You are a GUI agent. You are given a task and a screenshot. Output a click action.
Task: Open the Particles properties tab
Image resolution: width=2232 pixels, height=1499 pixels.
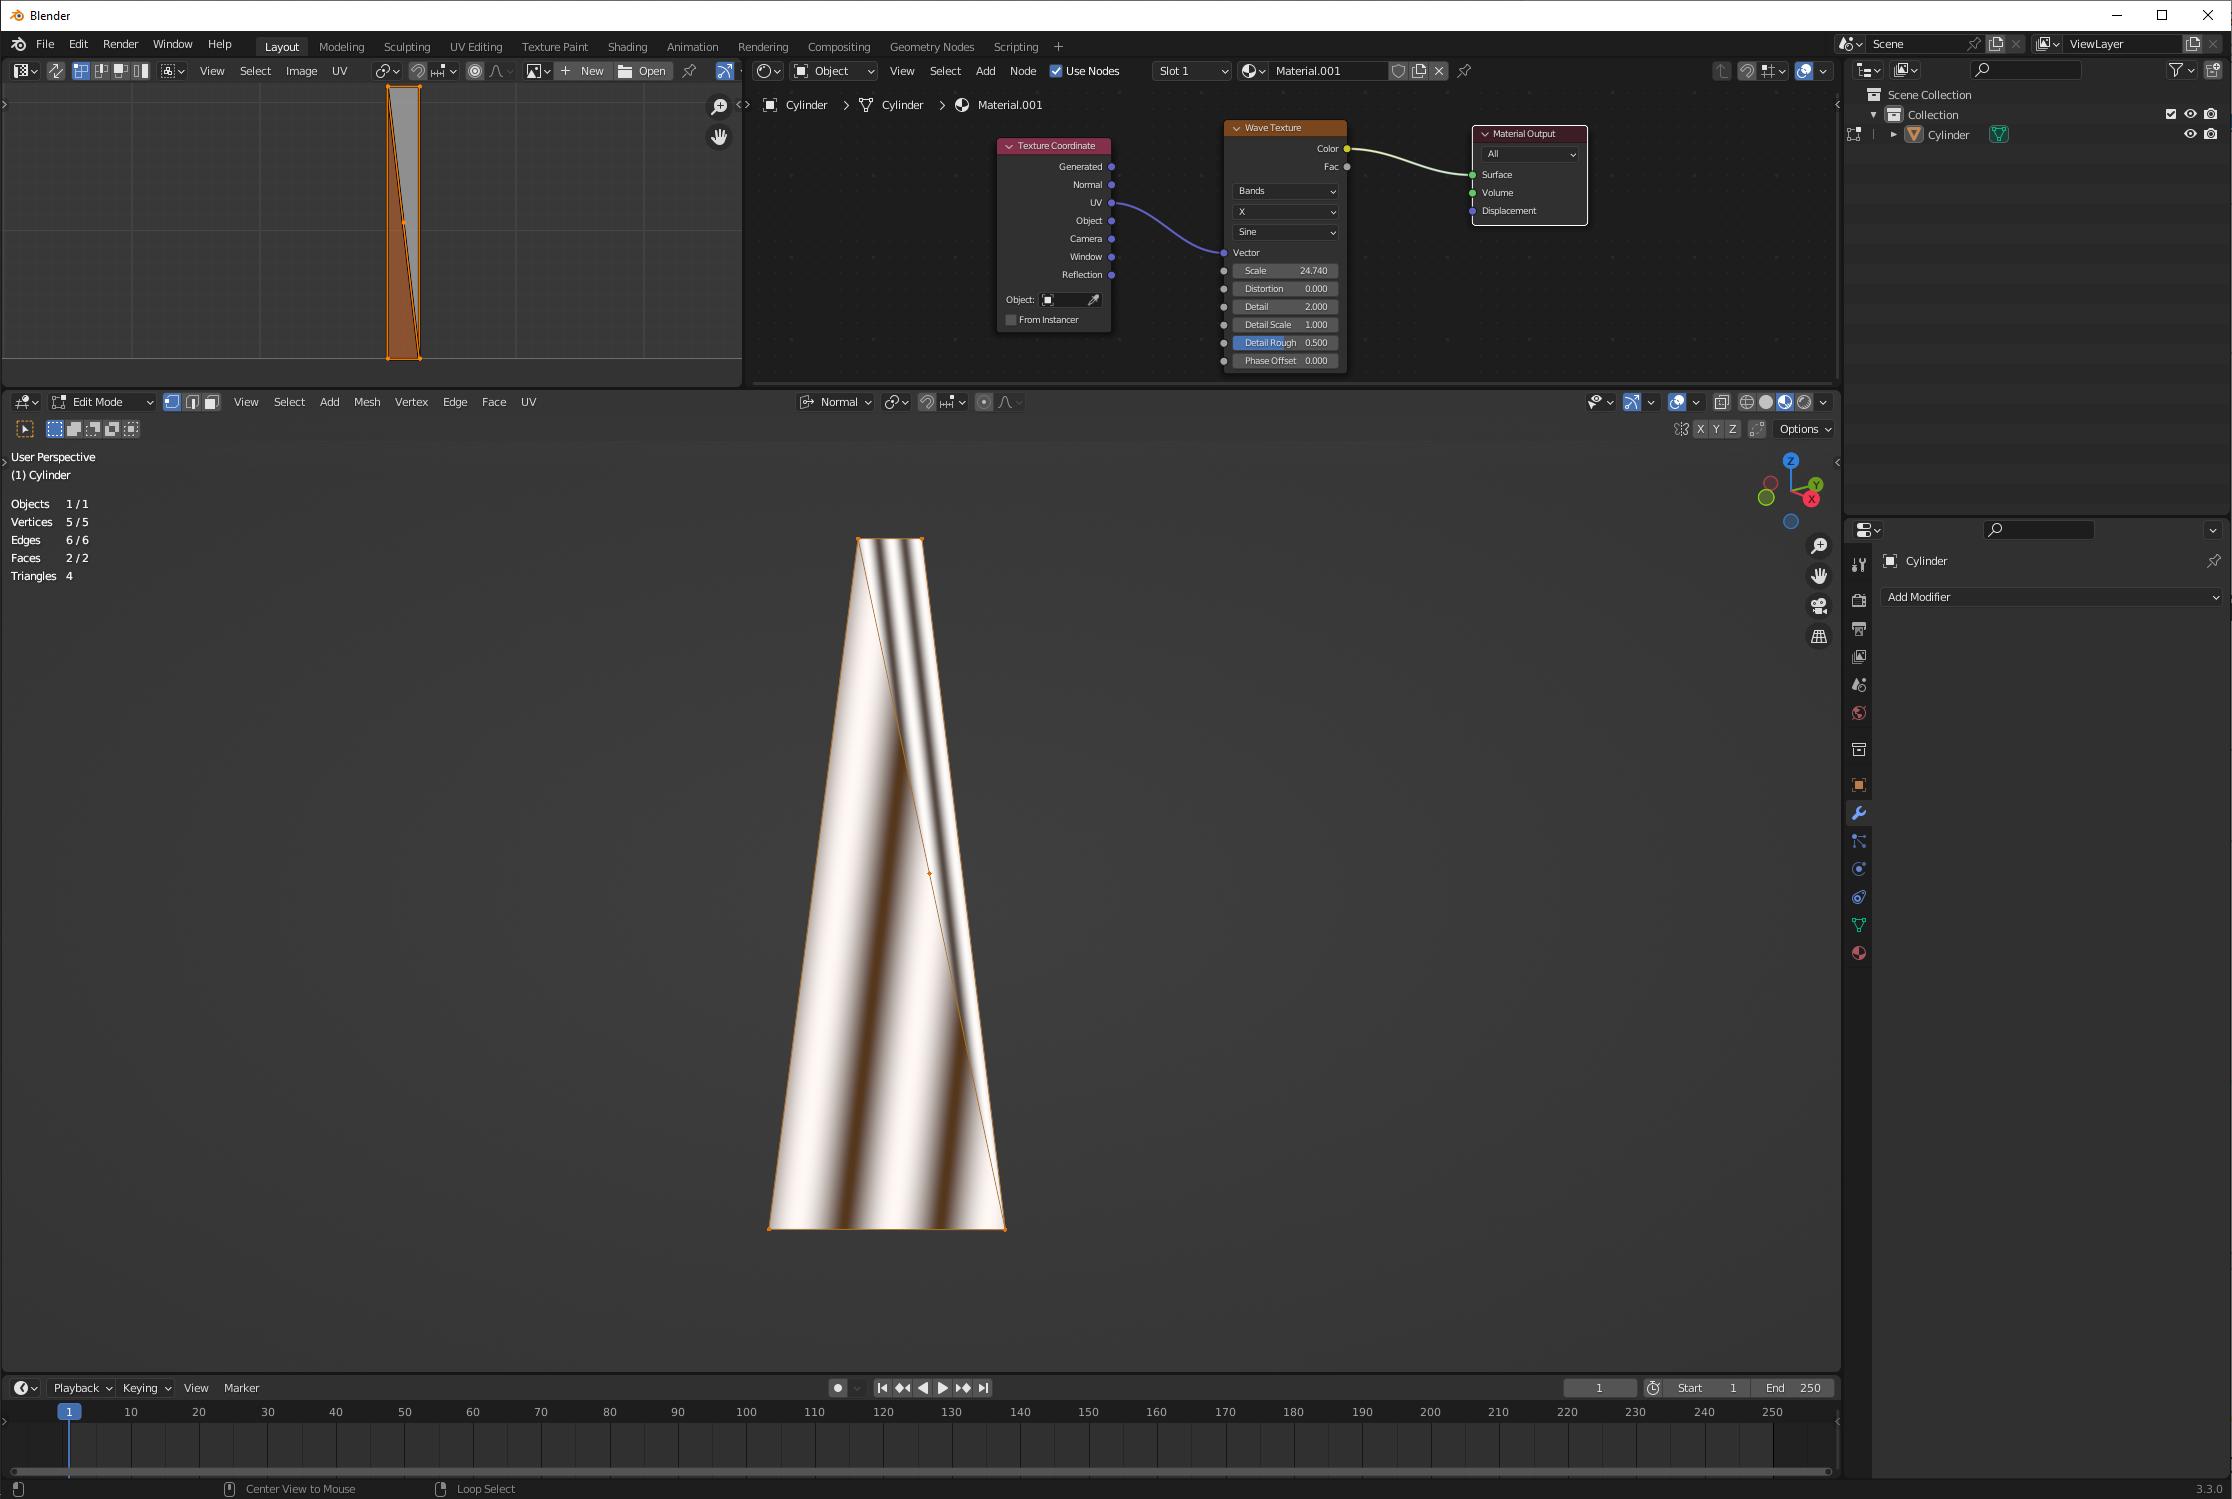(1859, 841)
